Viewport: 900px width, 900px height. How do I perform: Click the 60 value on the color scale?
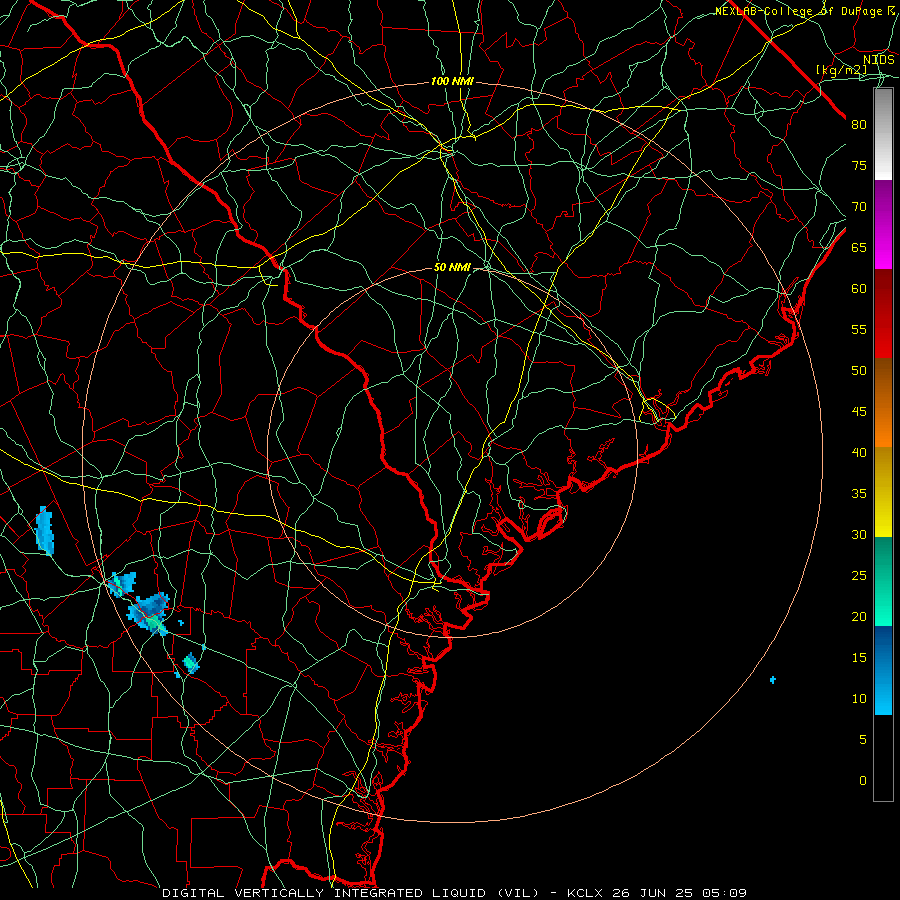tap(859, 289)
